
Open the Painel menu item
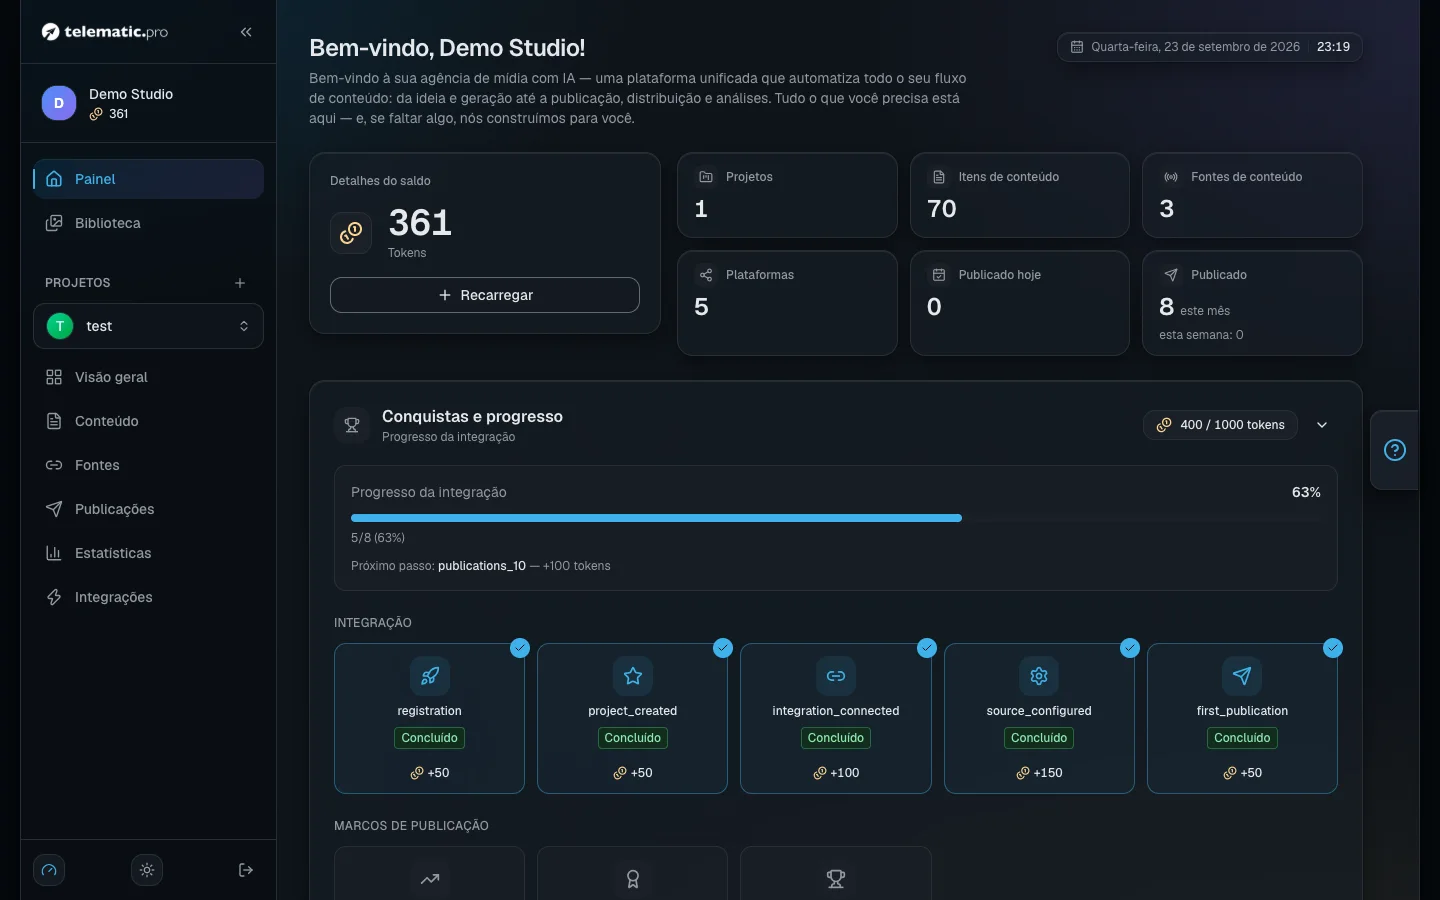click(x=148, y=179)
